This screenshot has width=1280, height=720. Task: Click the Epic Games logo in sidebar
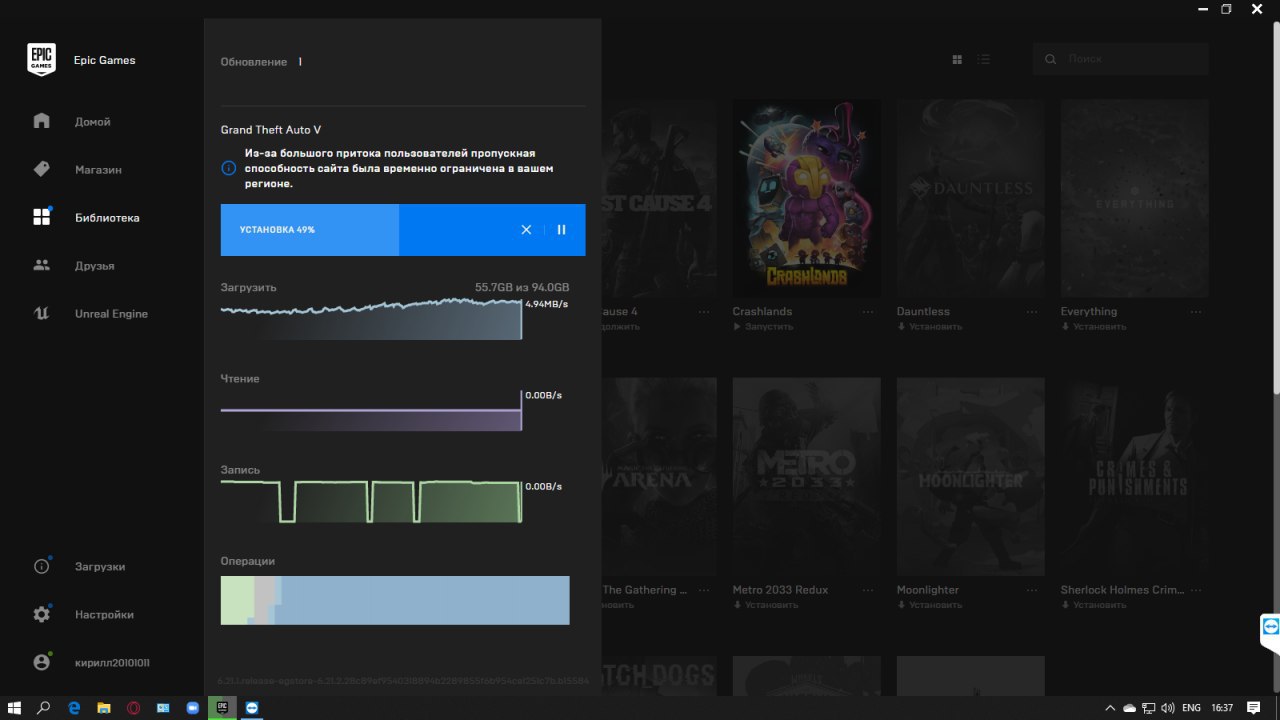(x=41, y=60)
